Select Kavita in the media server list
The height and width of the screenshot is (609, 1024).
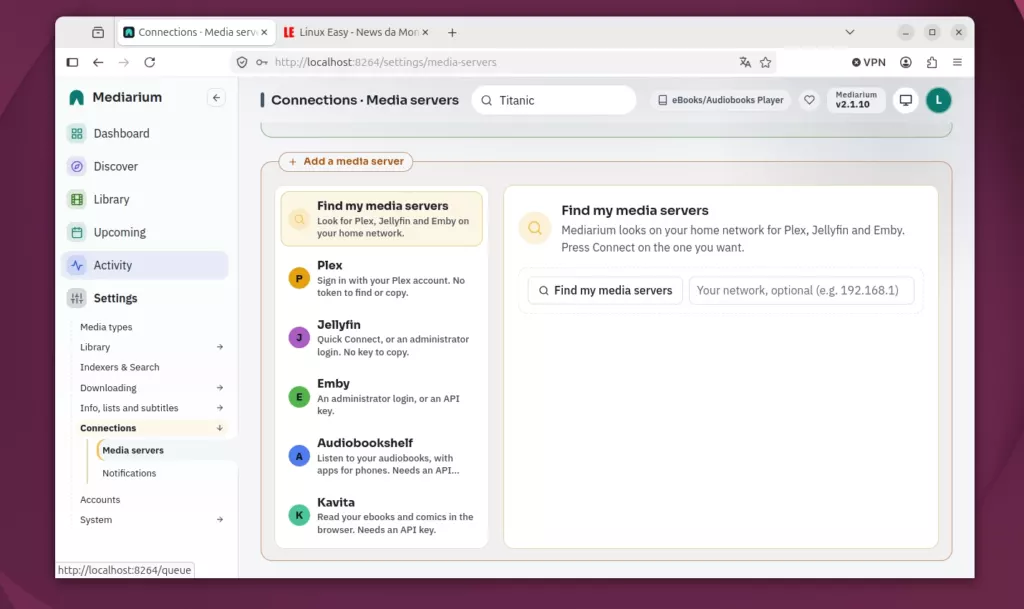pos(381,516)
